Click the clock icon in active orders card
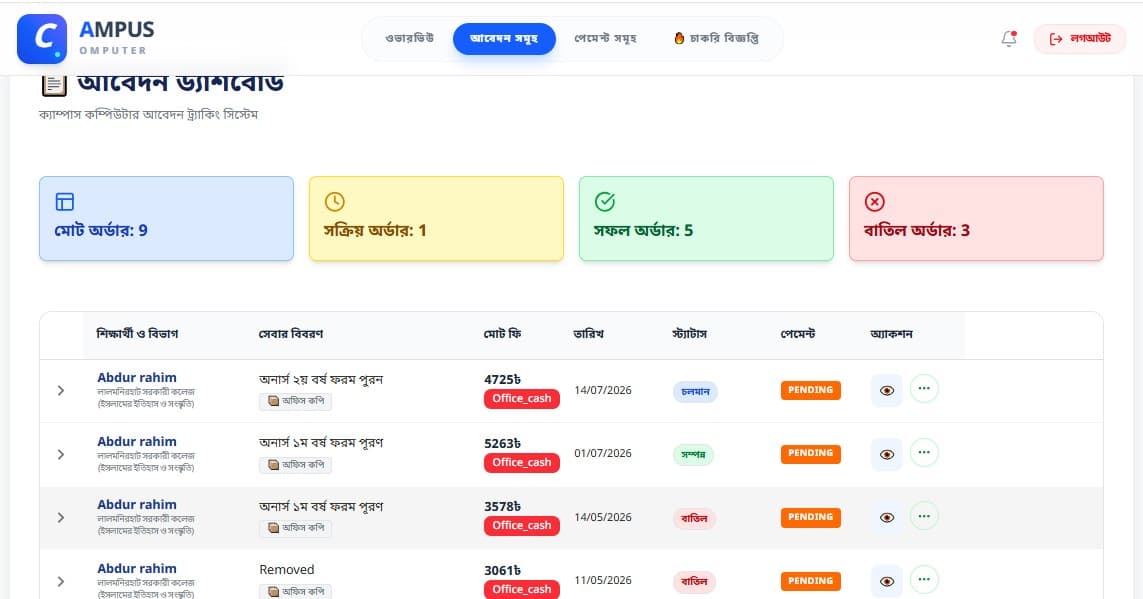The width and height of the screenshot is (1143, 599). click(x=335, y=202)
